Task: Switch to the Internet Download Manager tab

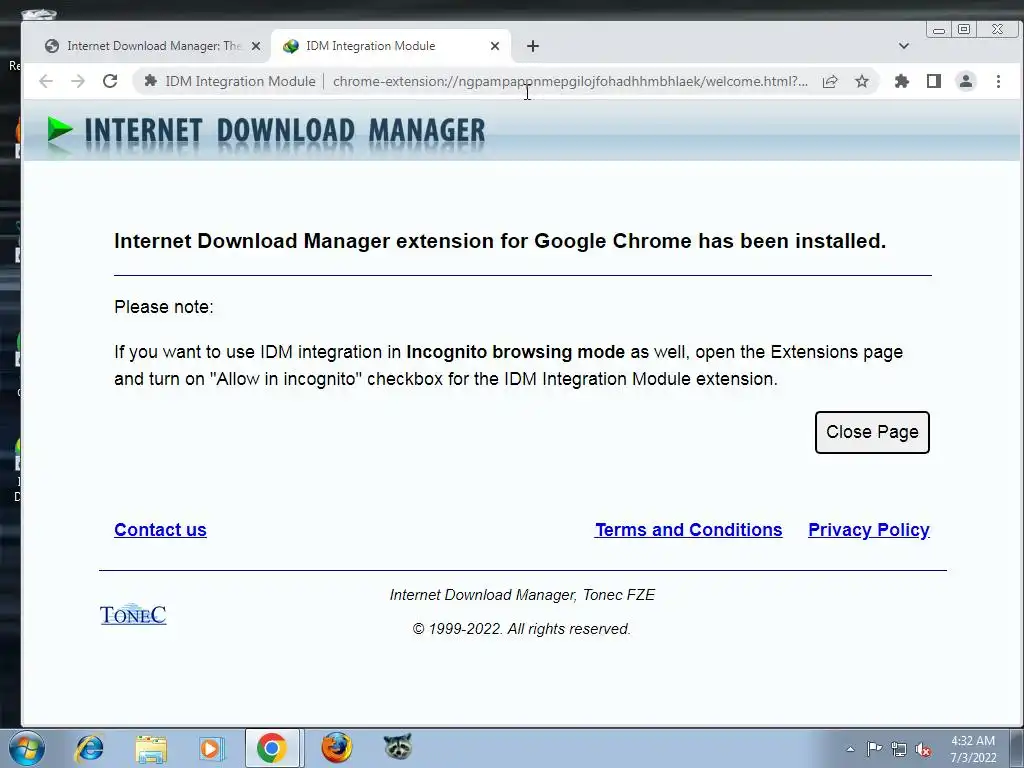Action: point(153,46)
